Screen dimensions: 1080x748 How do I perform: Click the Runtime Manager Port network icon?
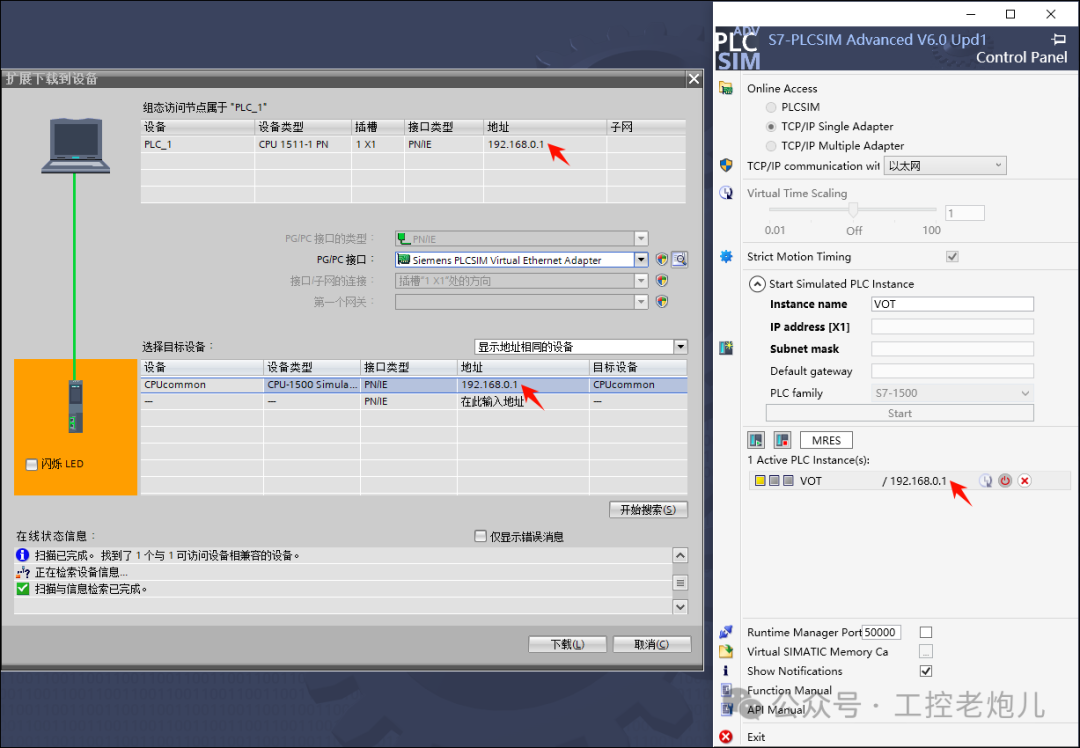tap(726, 632)
